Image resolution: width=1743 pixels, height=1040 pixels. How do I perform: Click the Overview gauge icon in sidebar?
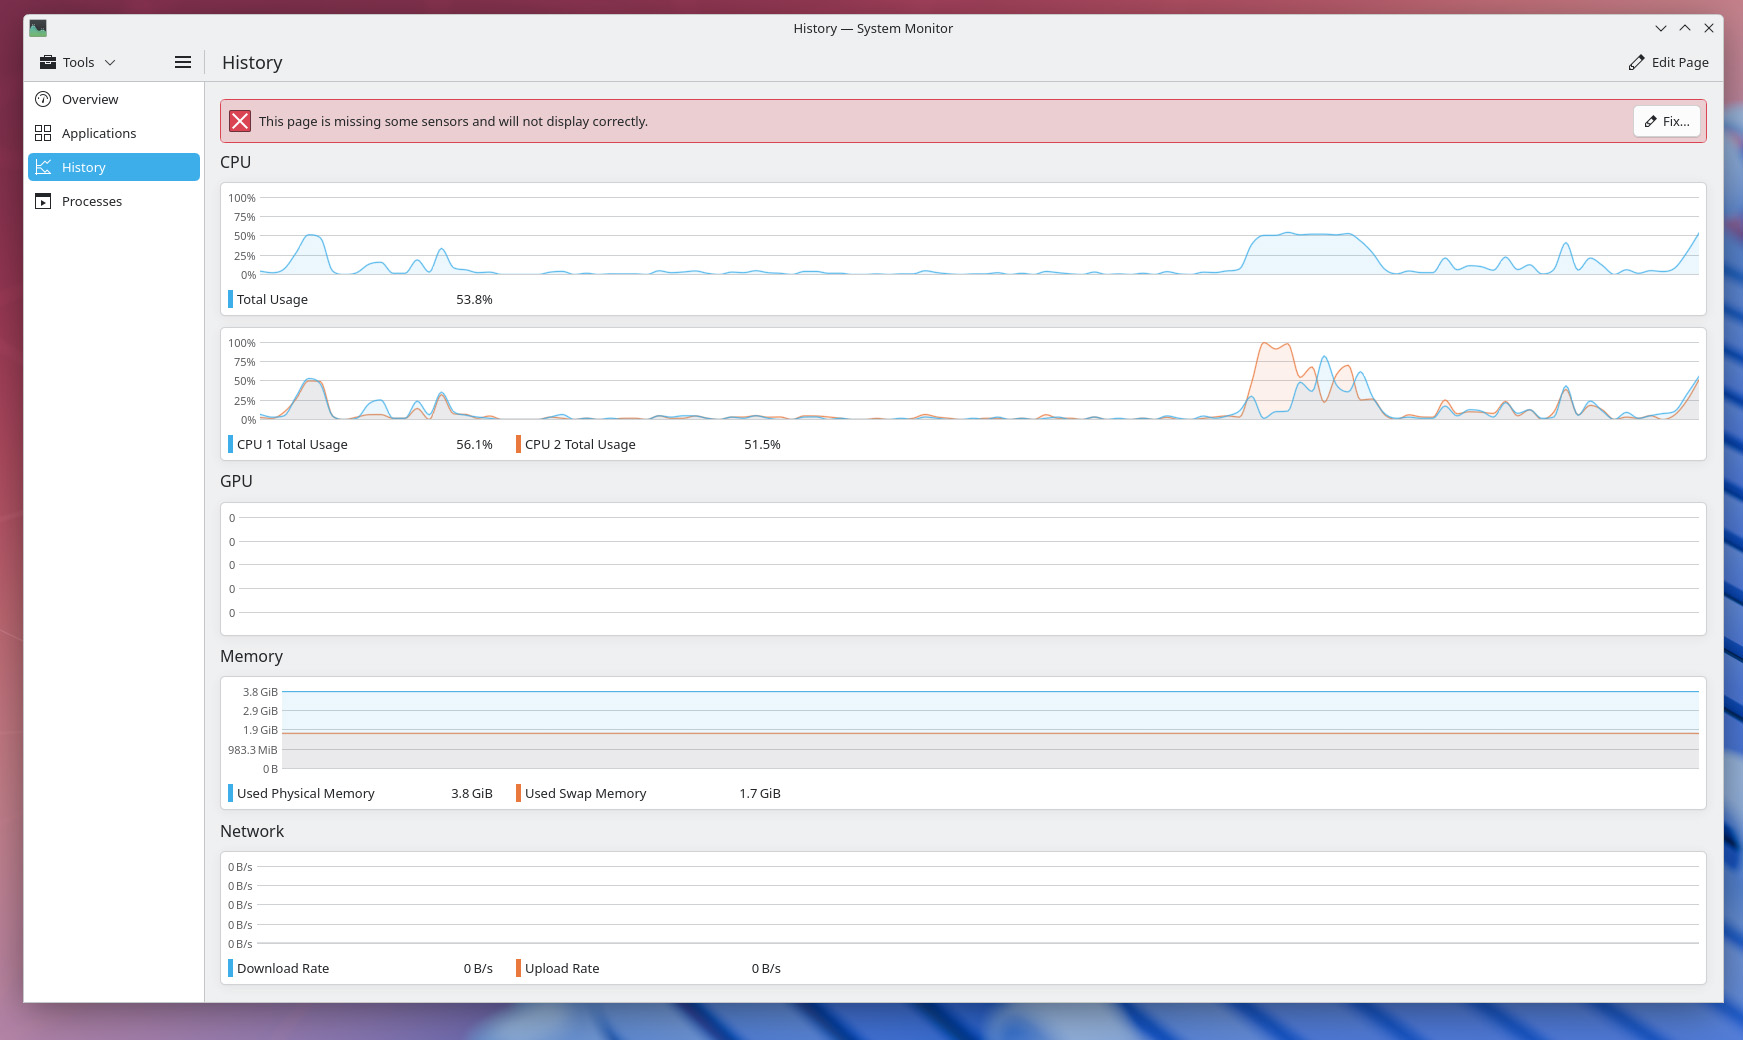pos(43,99)
